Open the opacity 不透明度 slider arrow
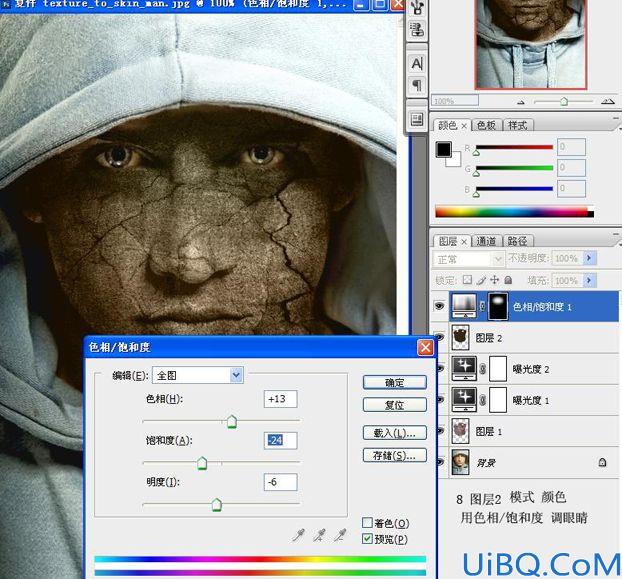622x579 pixels. coord(589,258)
